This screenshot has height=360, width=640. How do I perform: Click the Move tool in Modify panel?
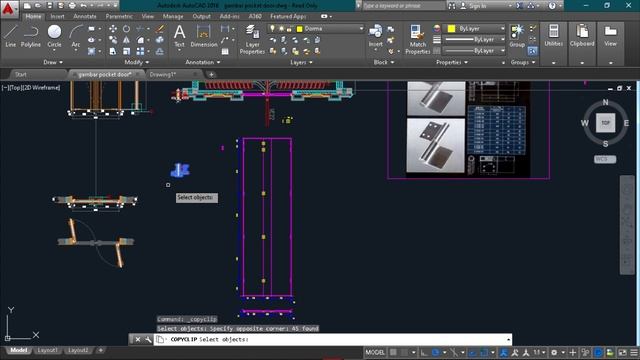click(113, 29)
